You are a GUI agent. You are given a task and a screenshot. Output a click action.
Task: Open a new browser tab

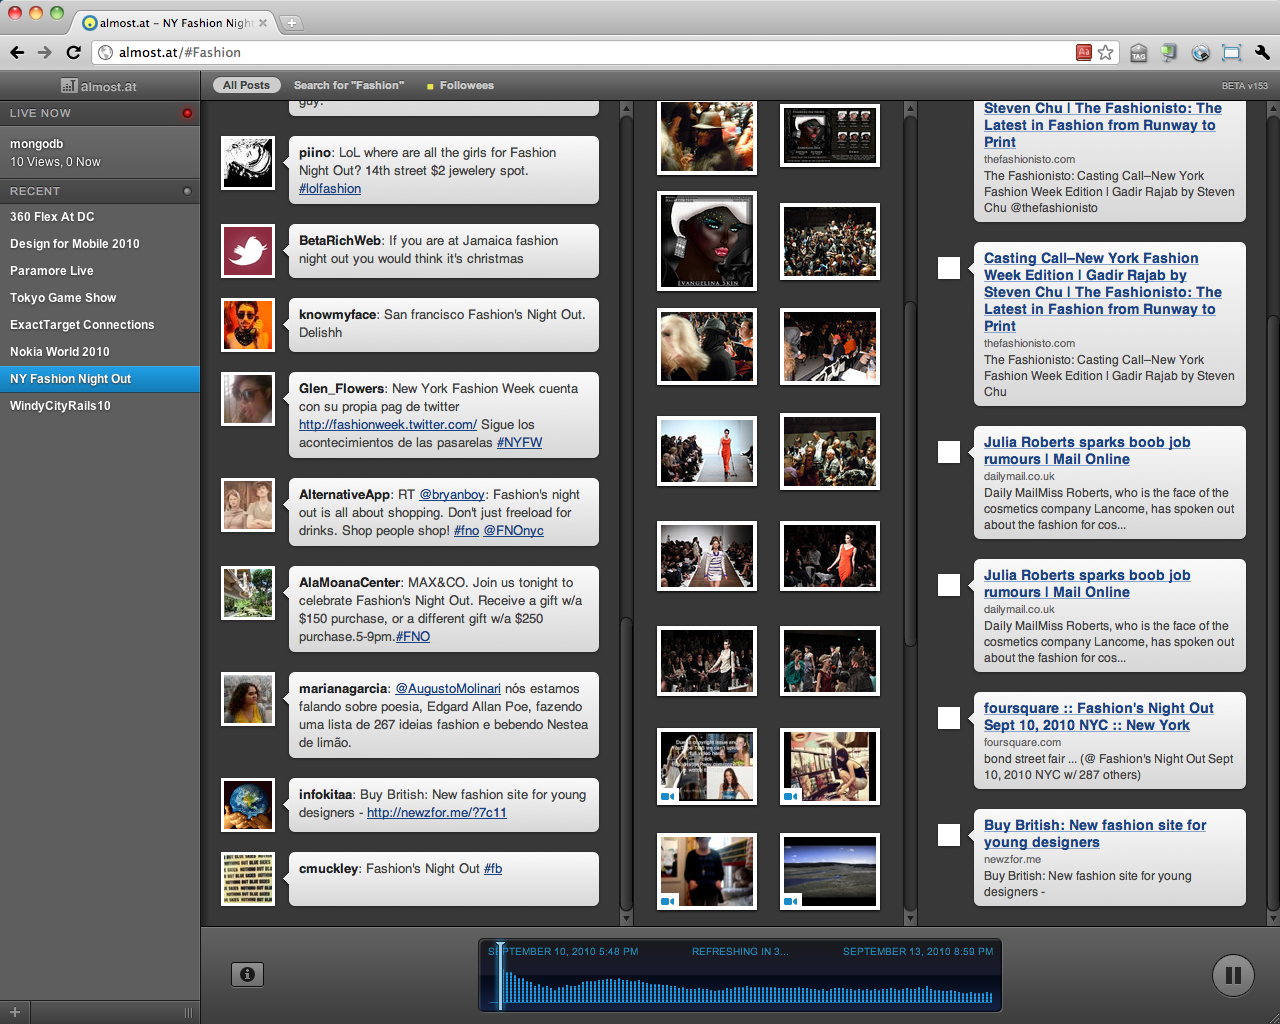click(291, 22)
